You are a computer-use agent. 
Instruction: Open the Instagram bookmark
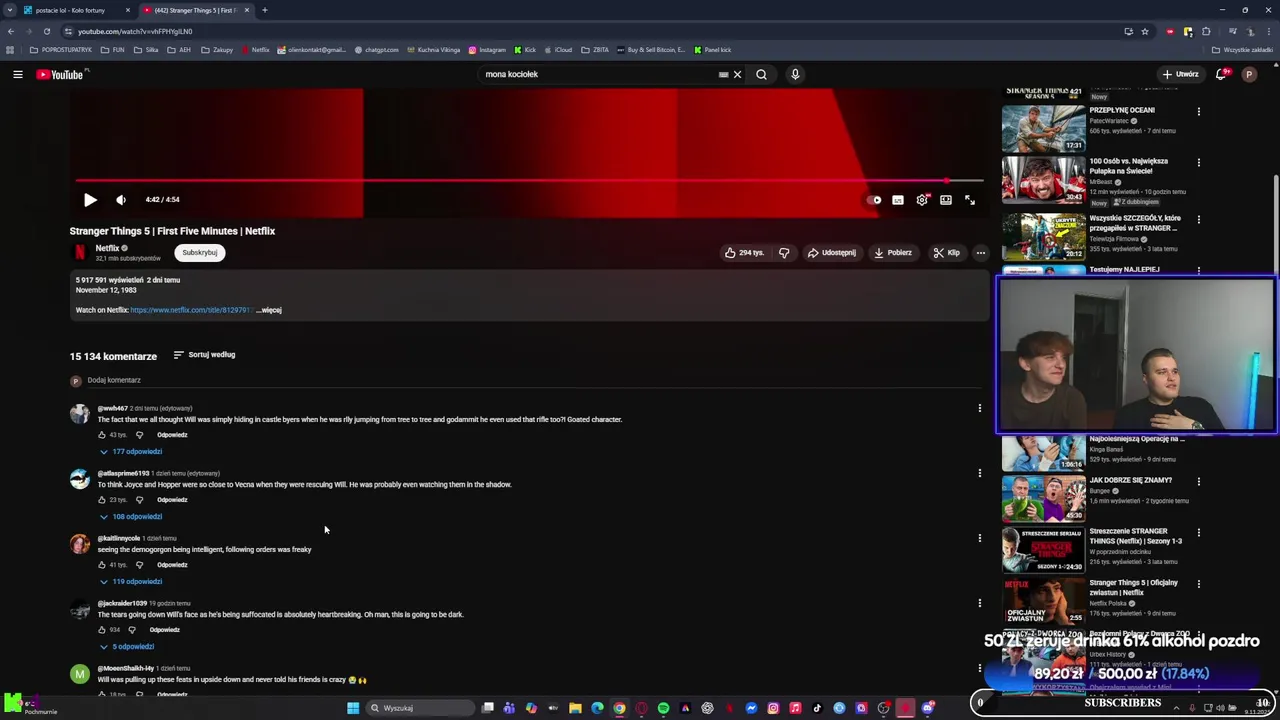pyautogui.click(x=487, y=50)
